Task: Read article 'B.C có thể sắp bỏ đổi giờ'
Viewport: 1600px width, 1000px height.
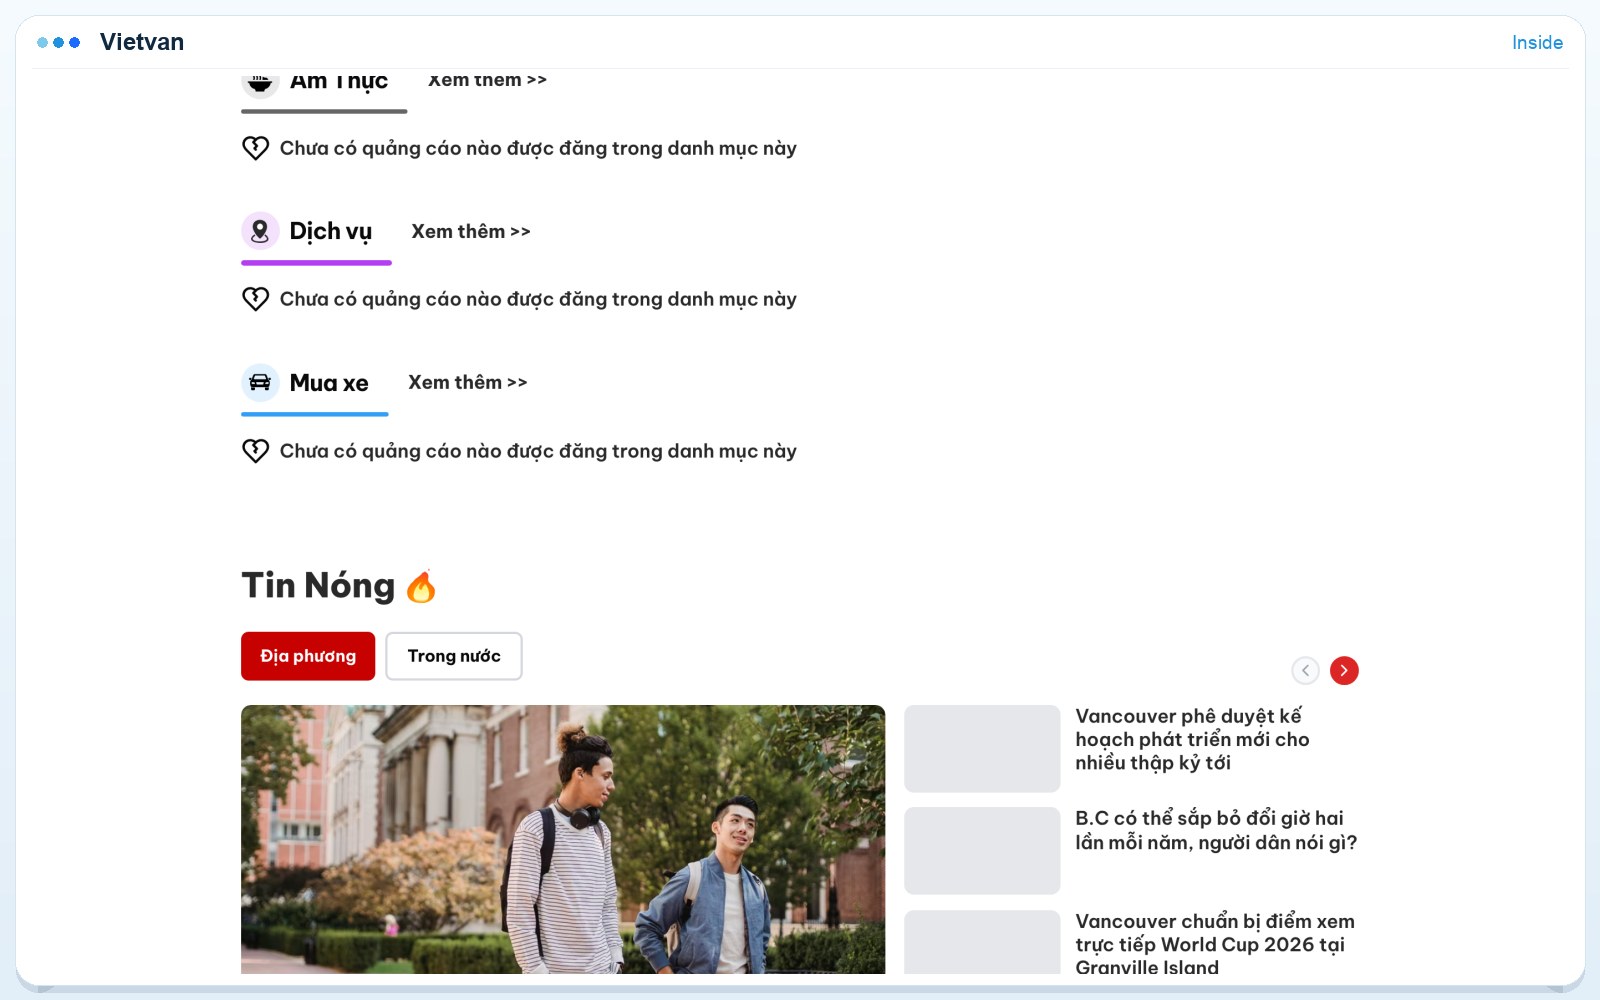Action: tap(1216, 830)
